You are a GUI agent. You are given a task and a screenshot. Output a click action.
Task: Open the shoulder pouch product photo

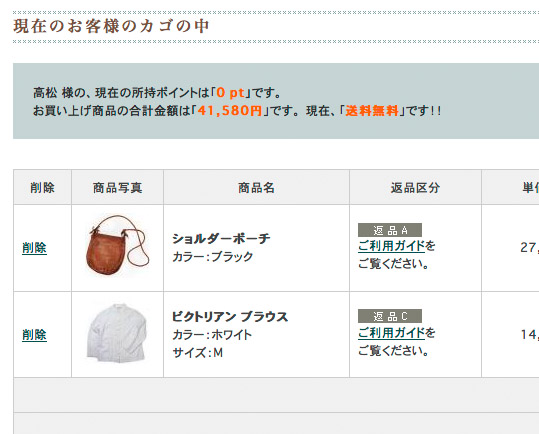pos(118,245)
